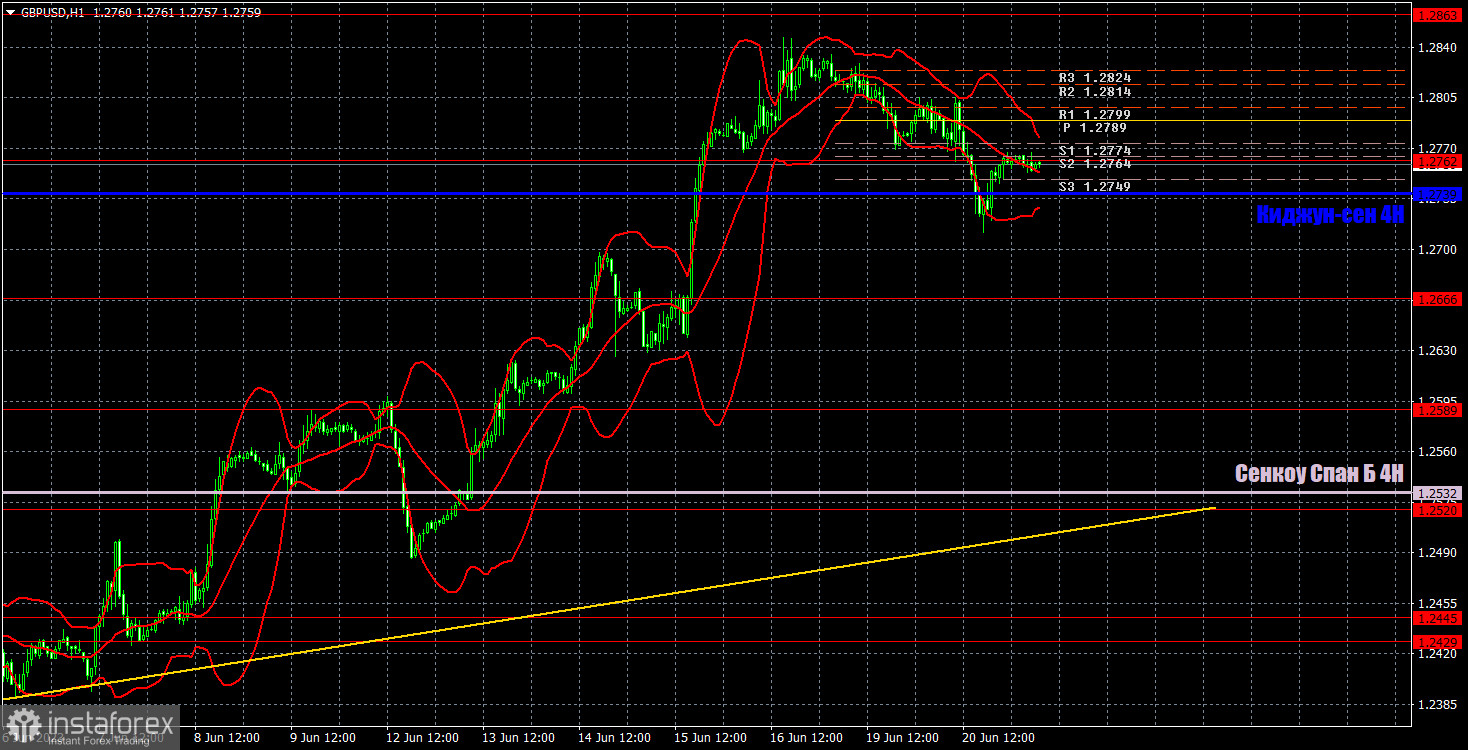Click the 1.2630 price axis value
This screenshot has height=750, width=1468.
[1435, 351]
